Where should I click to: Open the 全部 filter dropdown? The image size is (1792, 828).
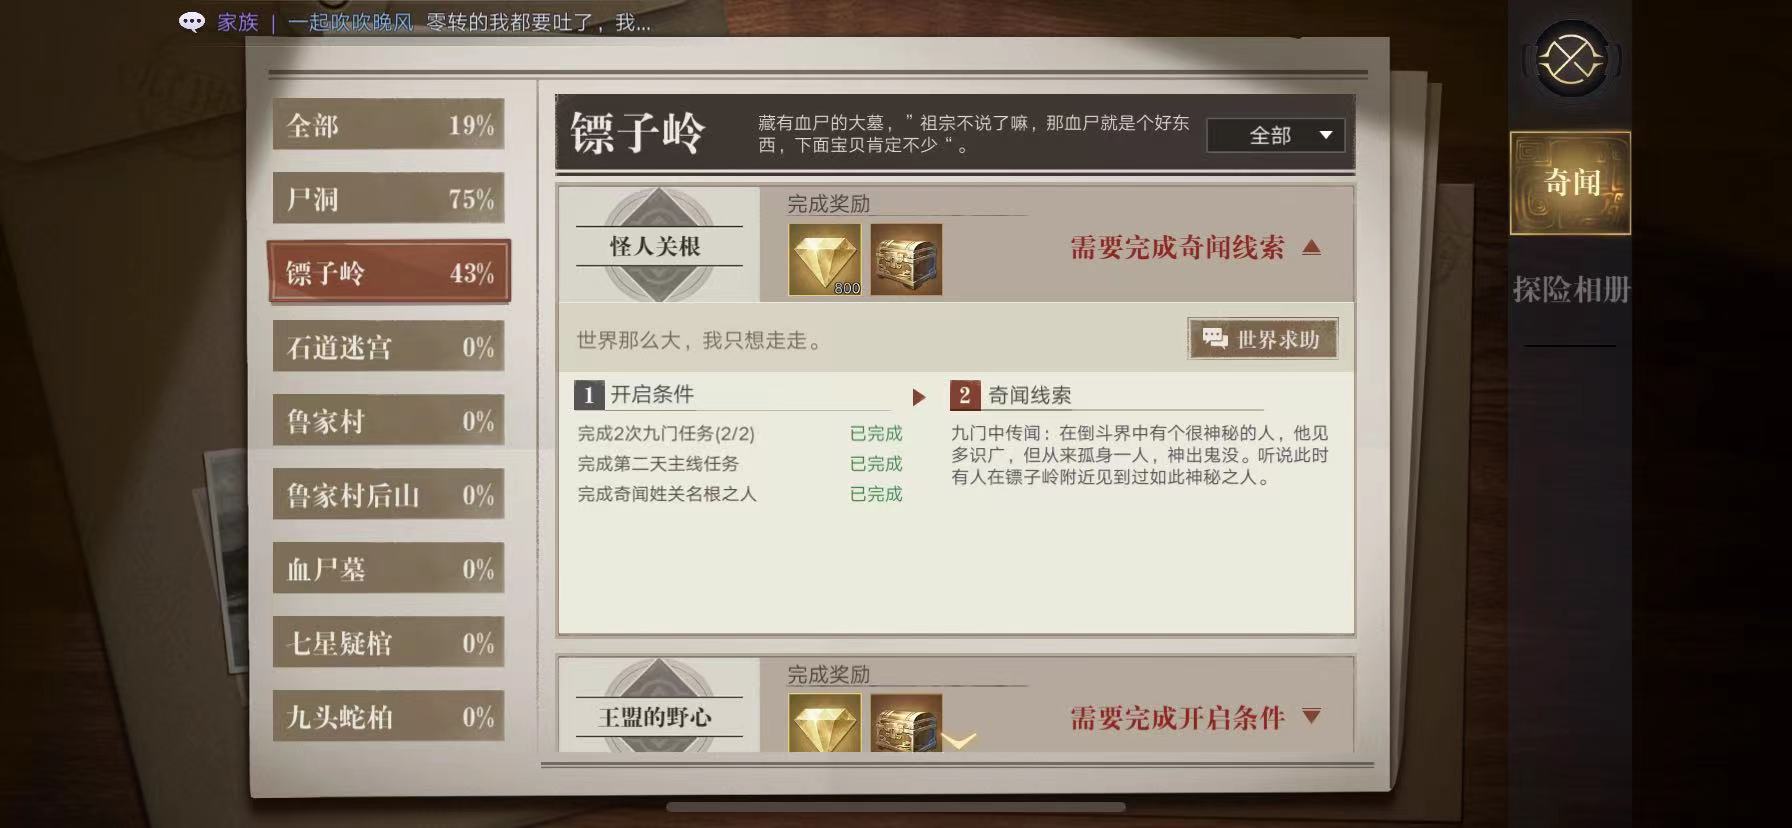tap(1276, 135)
